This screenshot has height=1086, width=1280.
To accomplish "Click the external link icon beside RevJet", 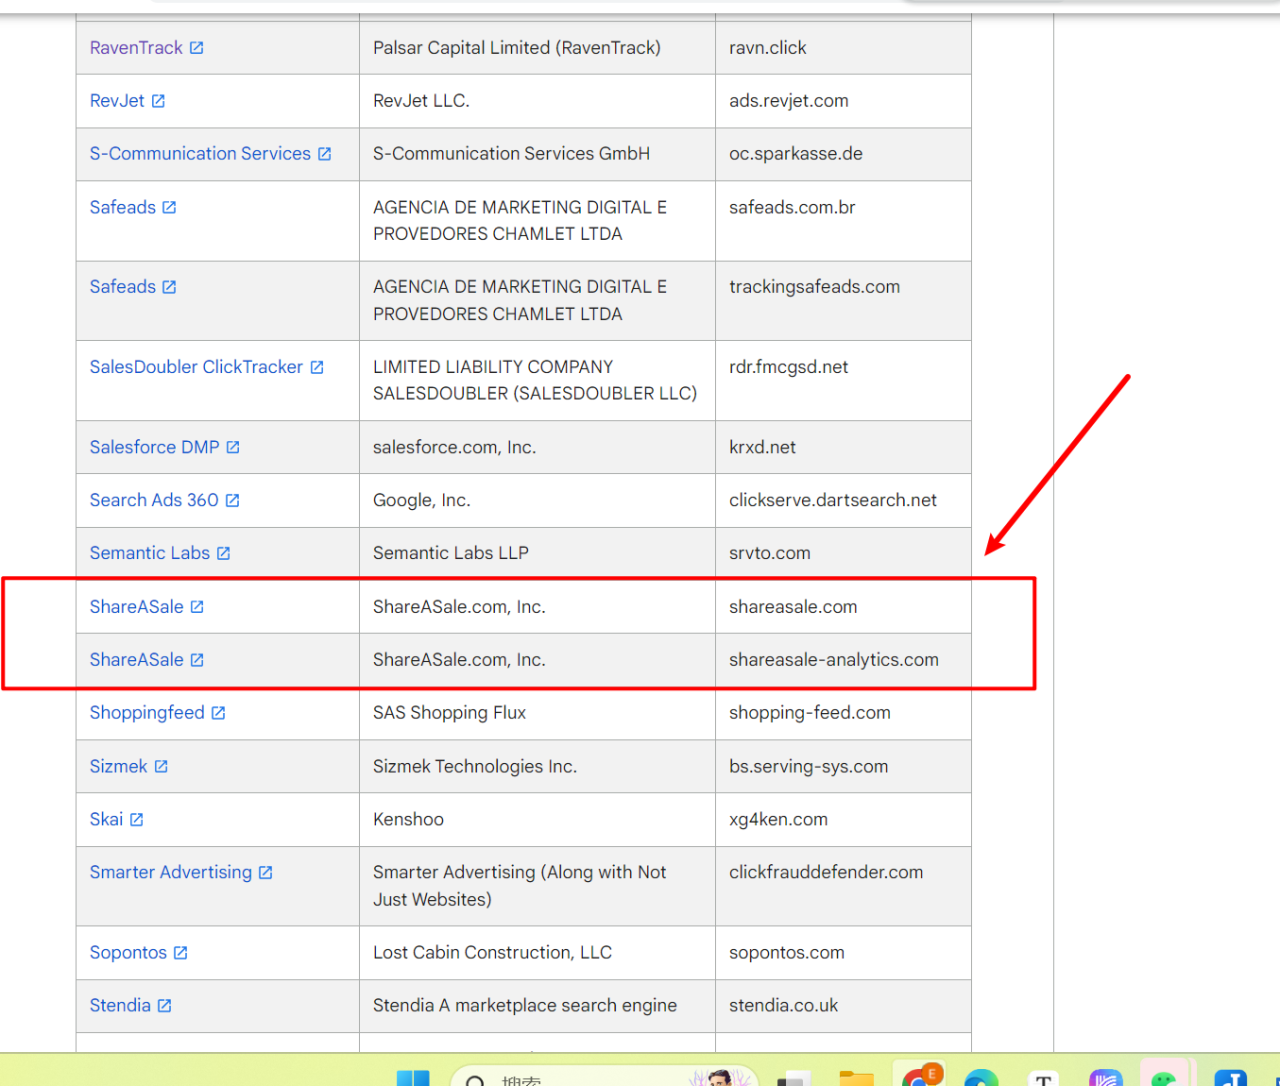I will coord(158,101).
